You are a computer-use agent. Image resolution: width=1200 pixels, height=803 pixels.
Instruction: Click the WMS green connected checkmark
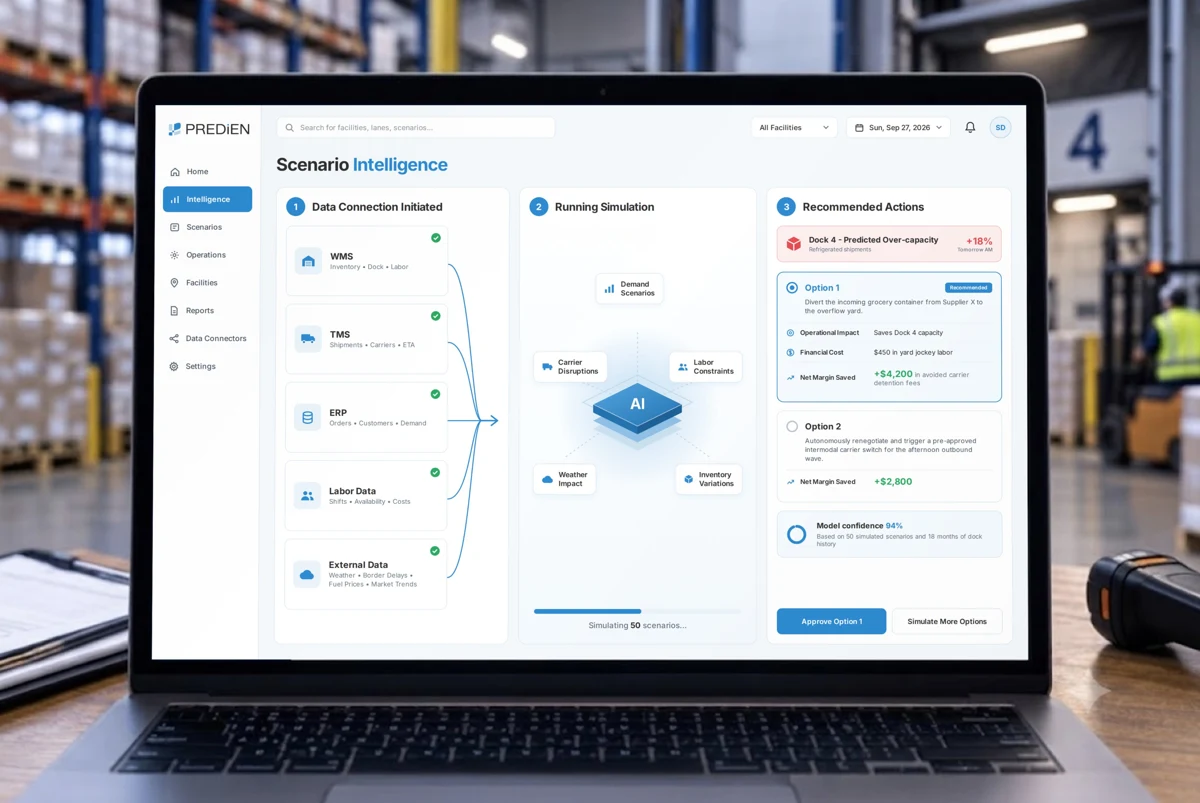[436, 238]
